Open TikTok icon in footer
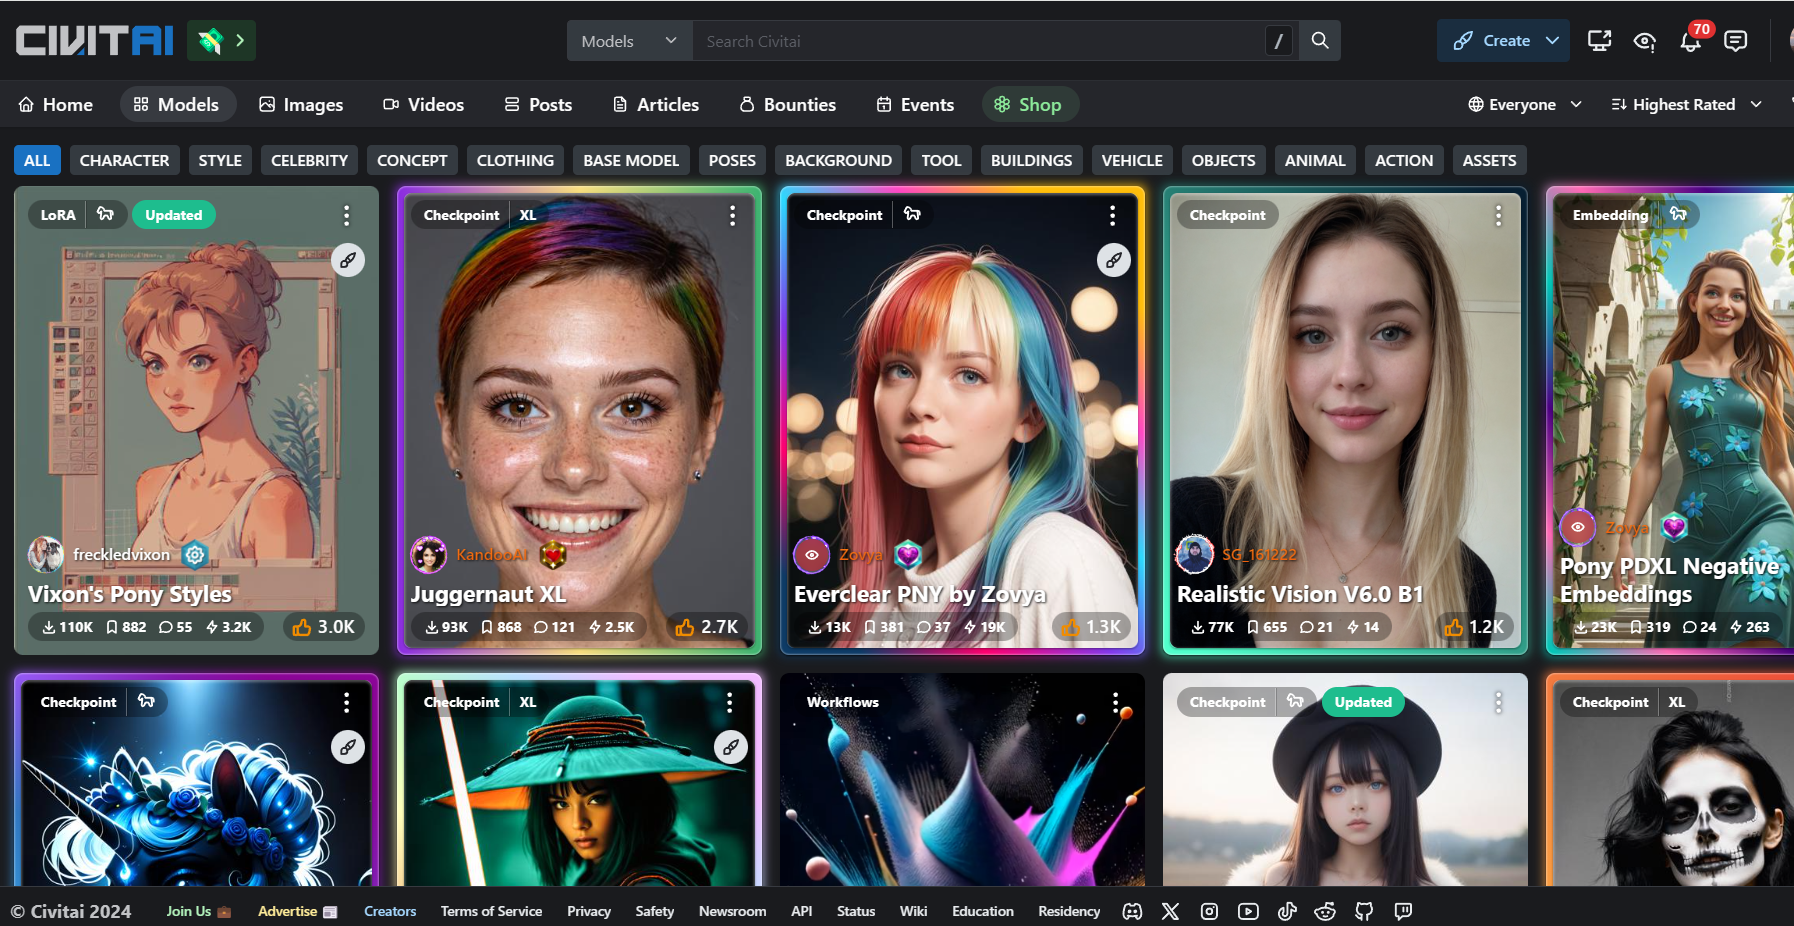Screen dimensions: 1794x926 click(1287, 911)
